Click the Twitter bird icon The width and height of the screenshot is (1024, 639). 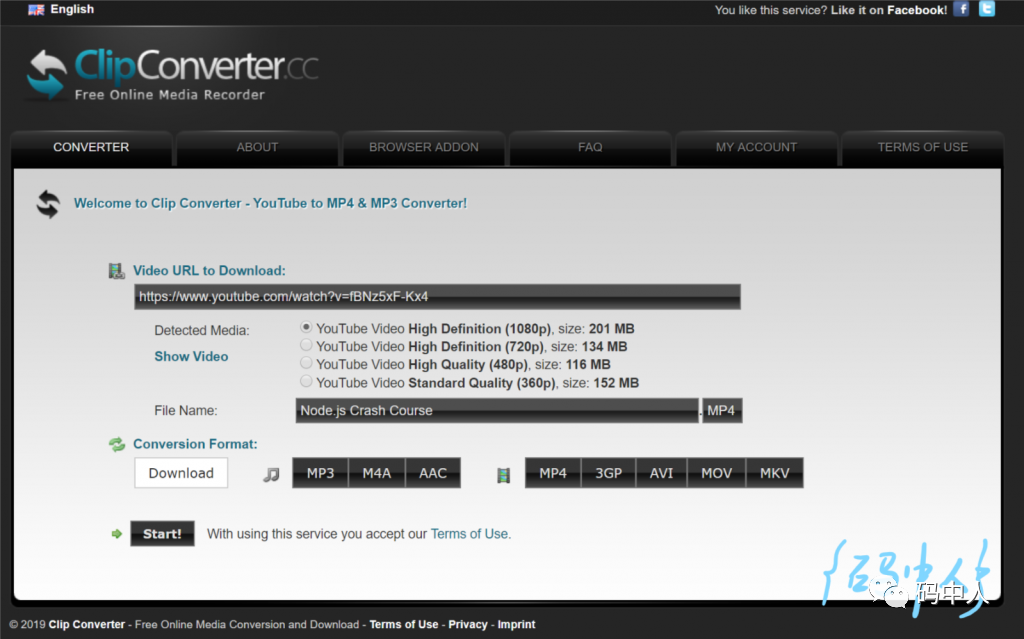987,9
